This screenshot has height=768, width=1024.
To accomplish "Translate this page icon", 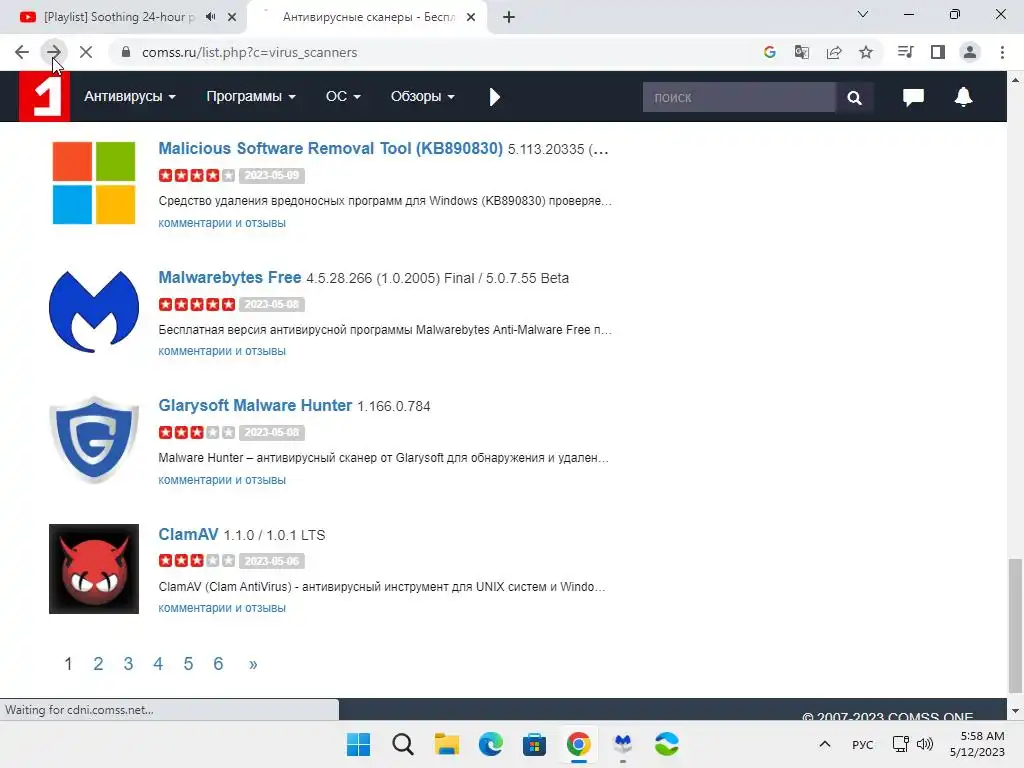I will pos(801,52).
